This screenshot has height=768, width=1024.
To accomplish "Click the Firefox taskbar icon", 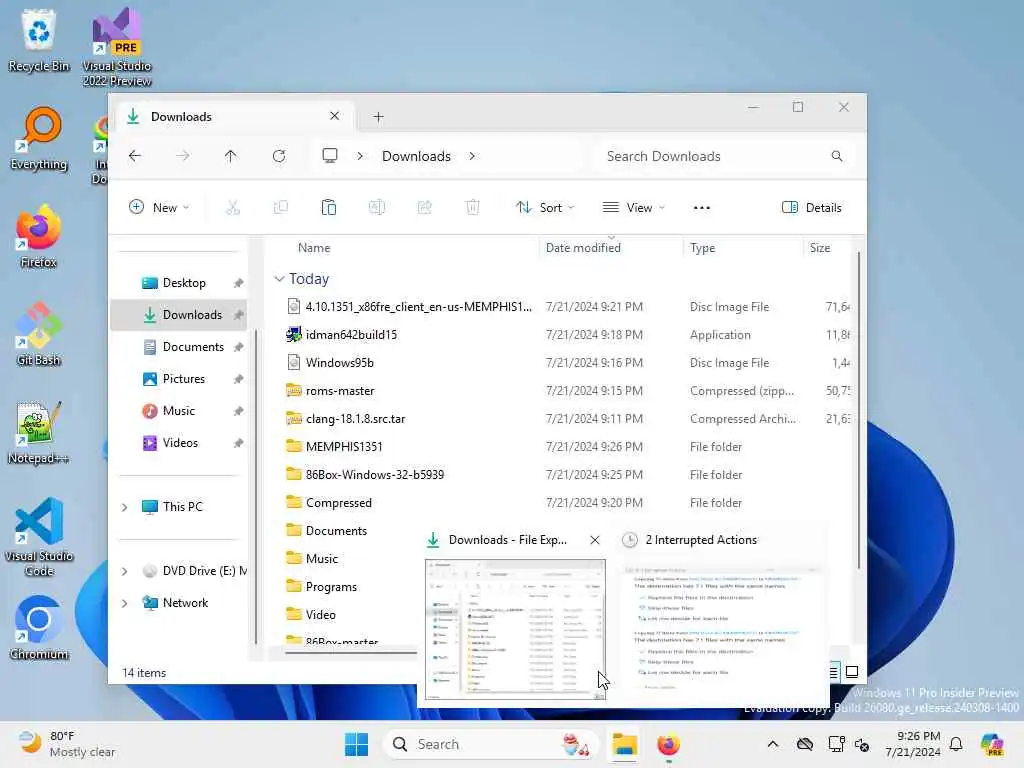I will [668, 744].
